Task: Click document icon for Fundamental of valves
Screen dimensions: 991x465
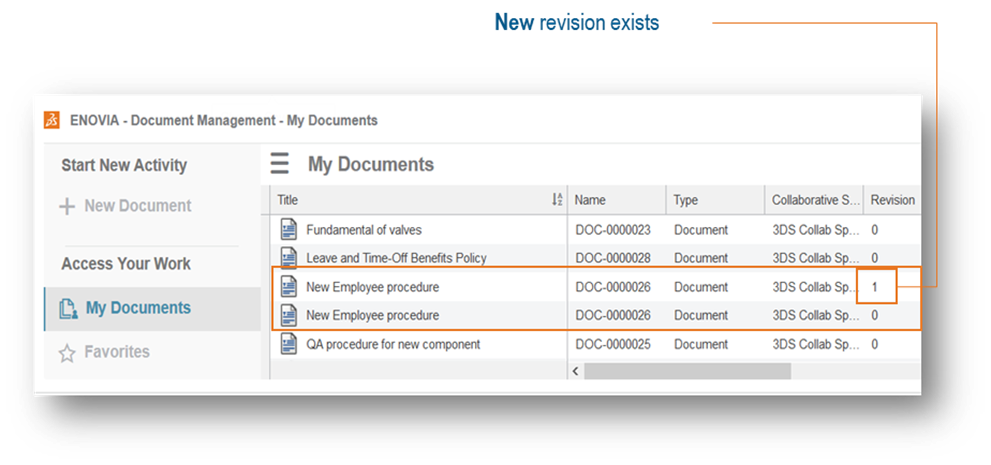Action: pyautogui.click(x=289, y=230)
